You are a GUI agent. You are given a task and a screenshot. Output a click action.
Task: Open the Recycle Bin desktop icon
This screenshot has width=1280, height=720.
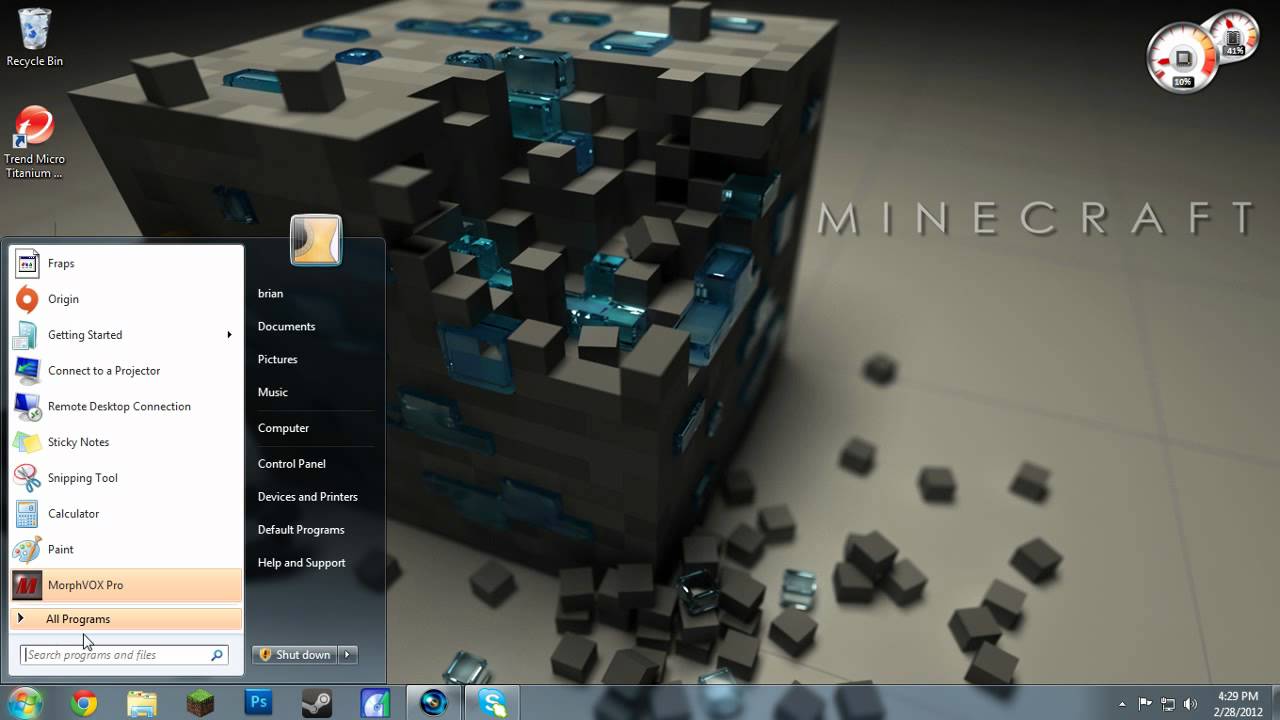pyautogui.click(x=34, y=37)
